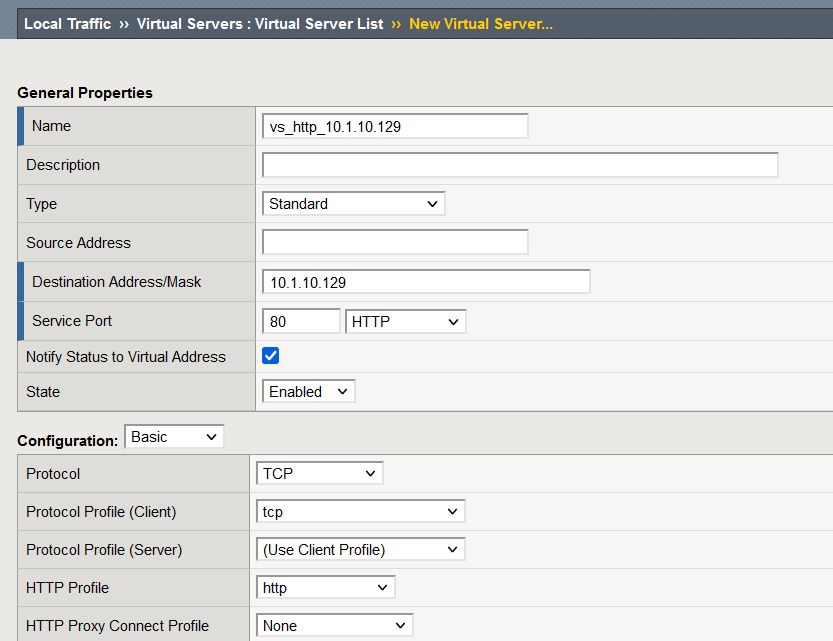Focus the Description input box

pos(520,165)
